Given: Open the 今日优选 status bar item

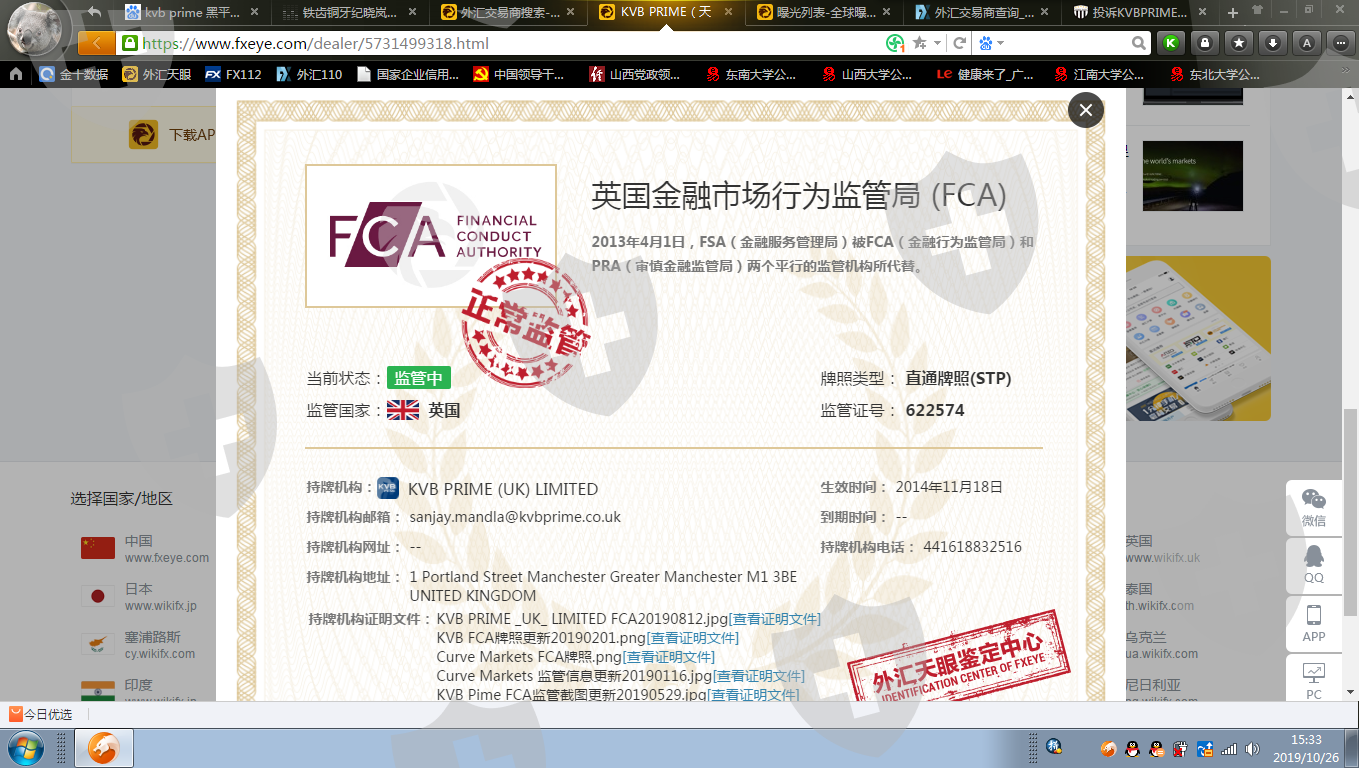Looking at the screenshot, I should click(41, 714).
